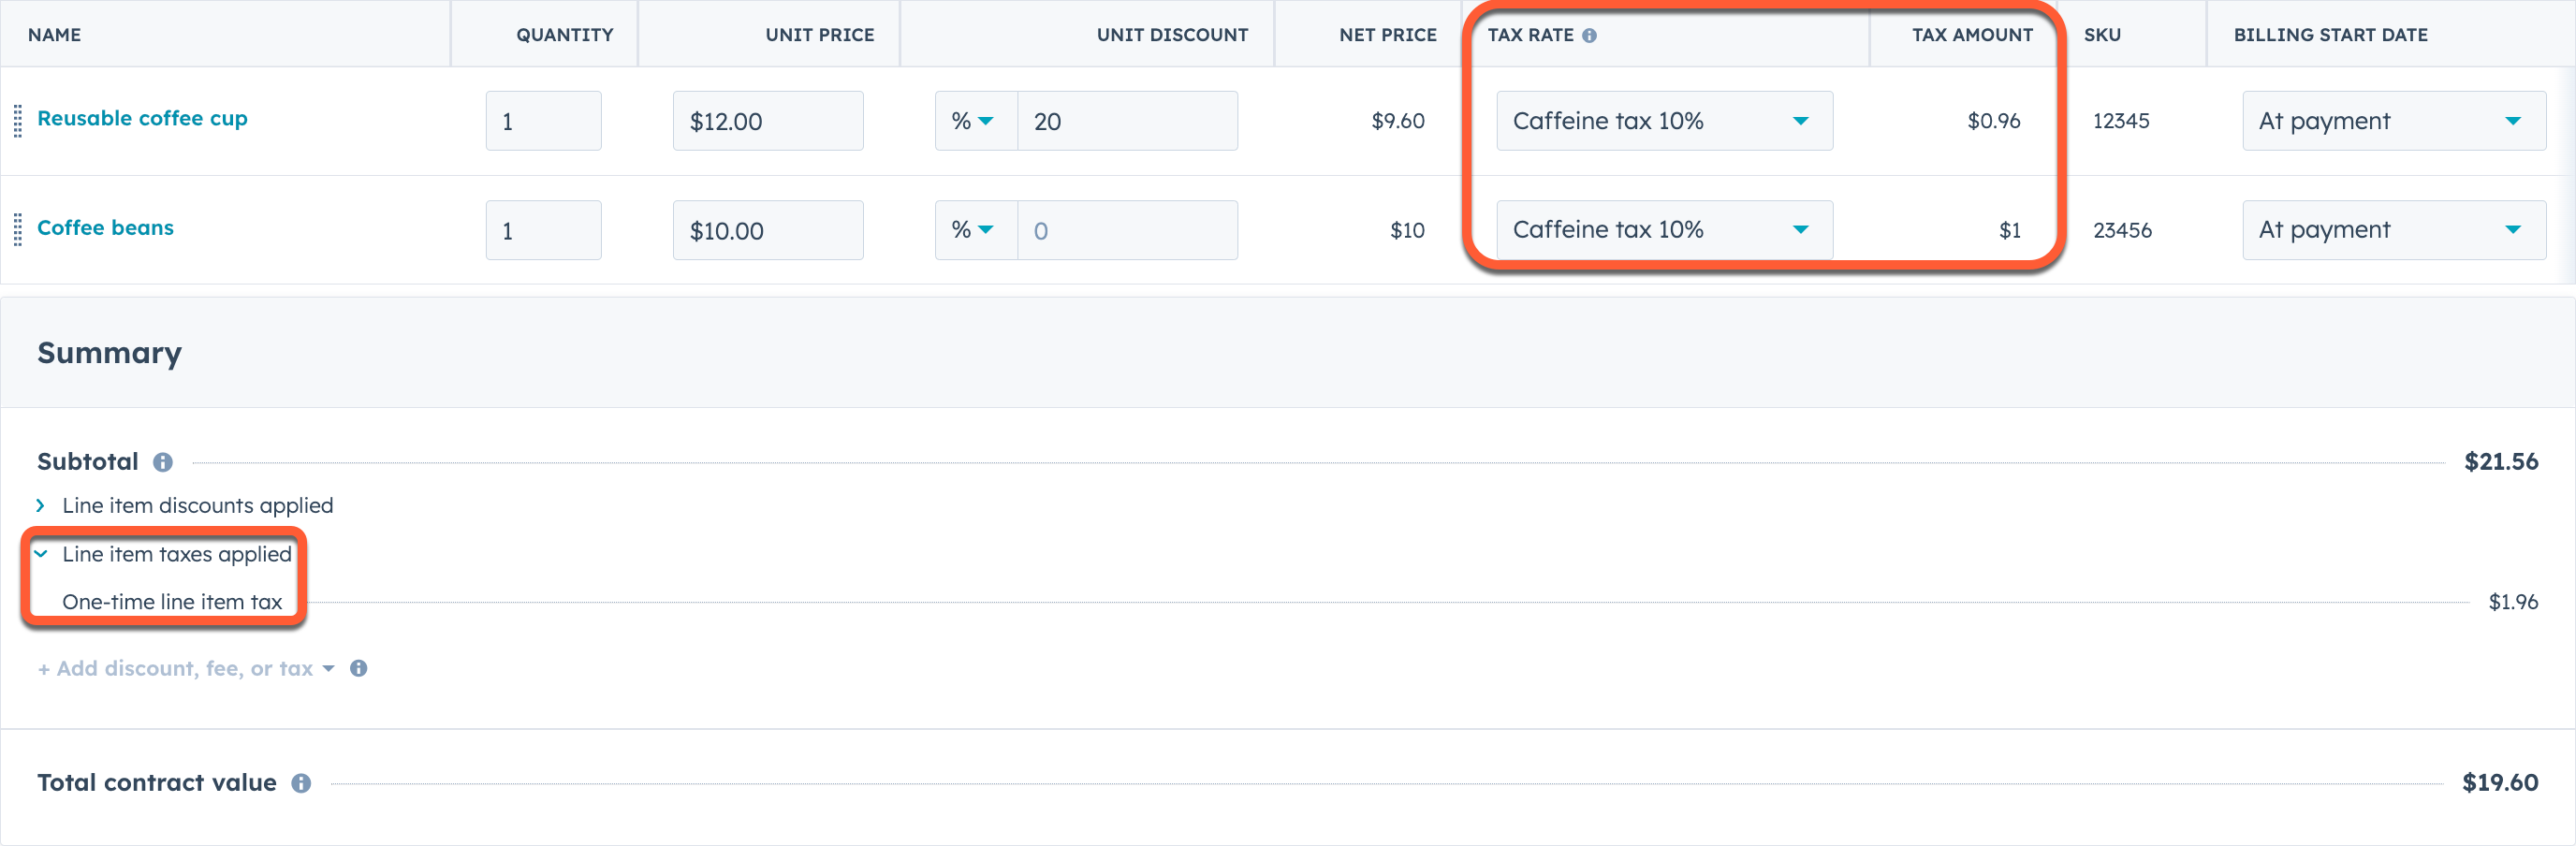Click the Tax Rate info icon
This screenshot has width=2576, height=846.
[x=1589, y=35]
